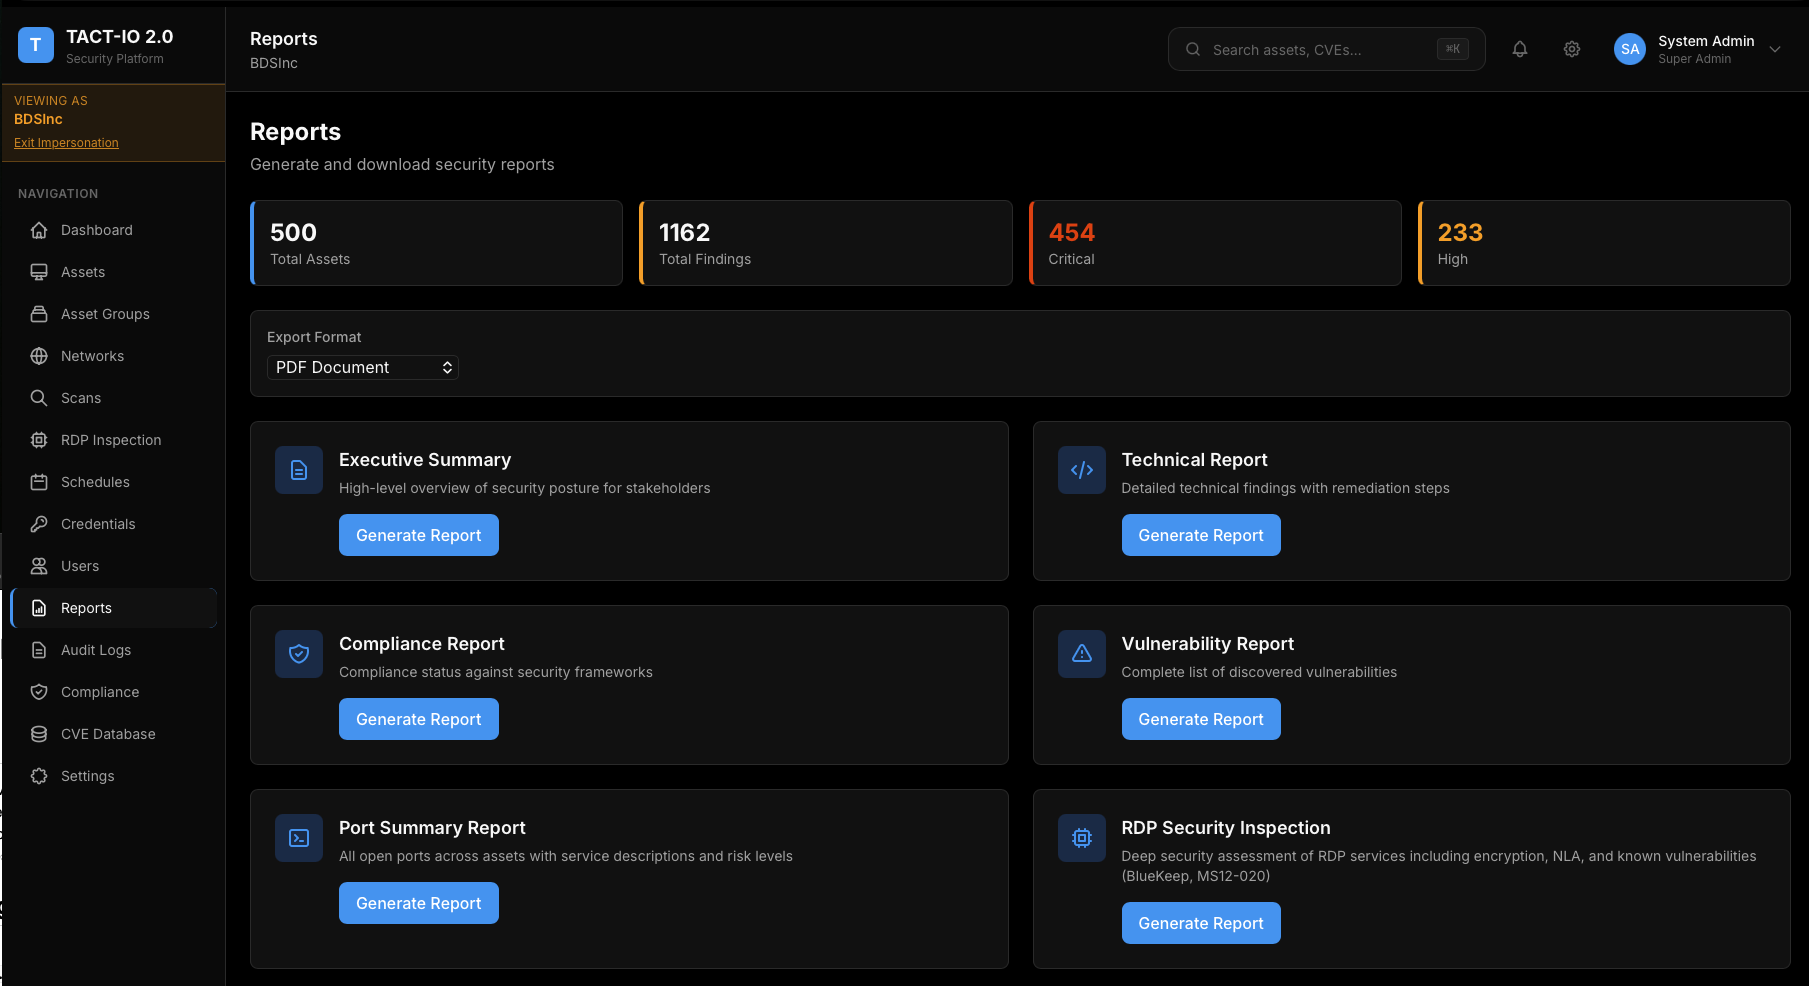Generate the RDP Security Inspection report
Image resolution: width=1809 pixels, height=986 pixels.
pyautogui.click(x=1200, y=923)
